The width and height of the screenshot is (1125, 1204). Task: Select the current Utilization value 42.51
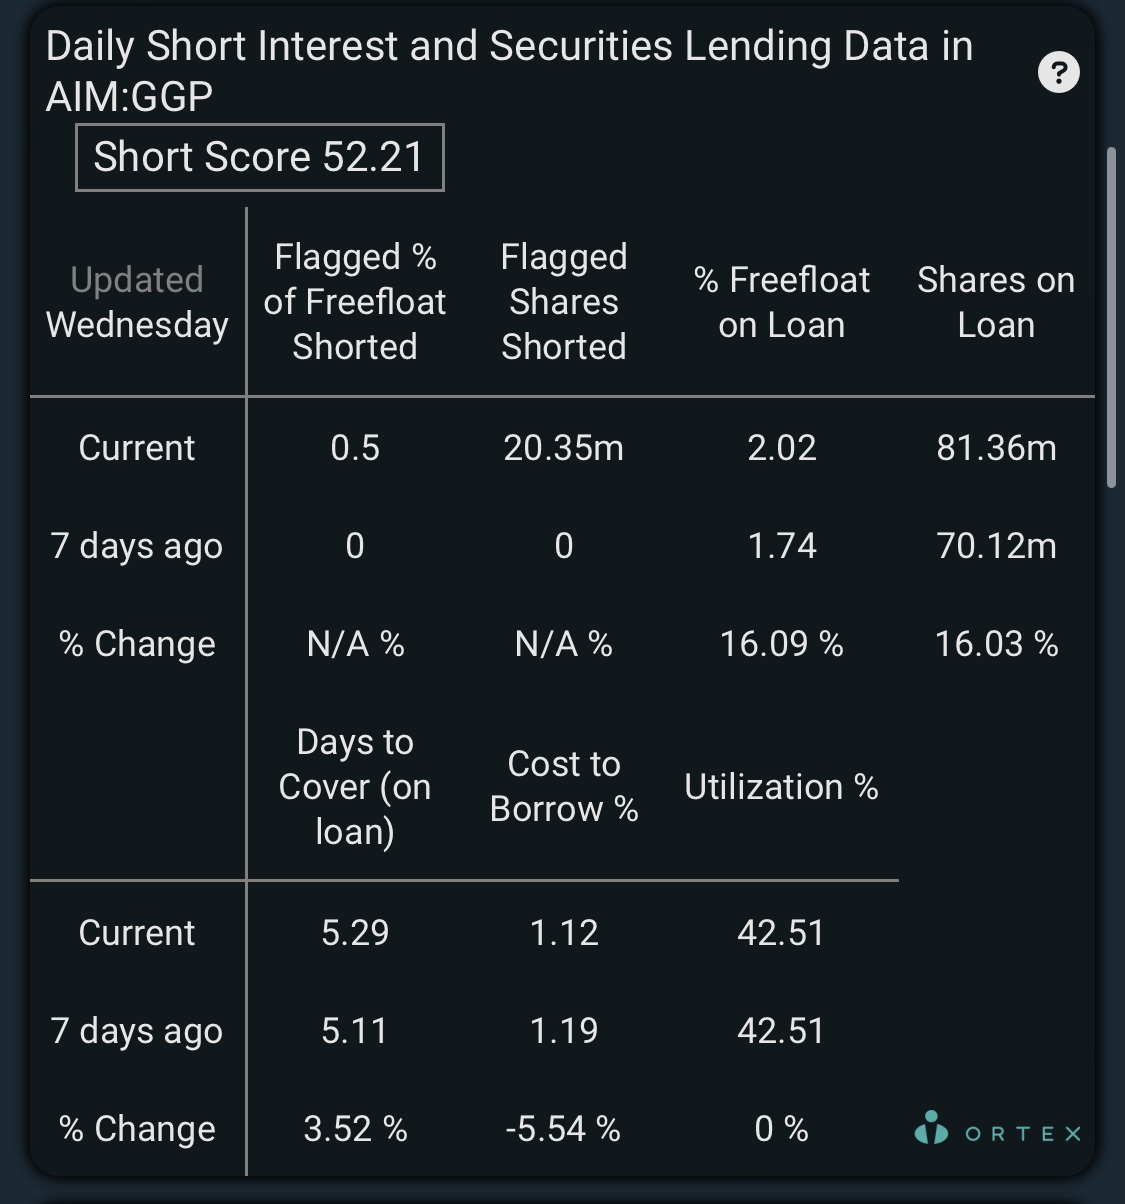(x=781, y=933)
